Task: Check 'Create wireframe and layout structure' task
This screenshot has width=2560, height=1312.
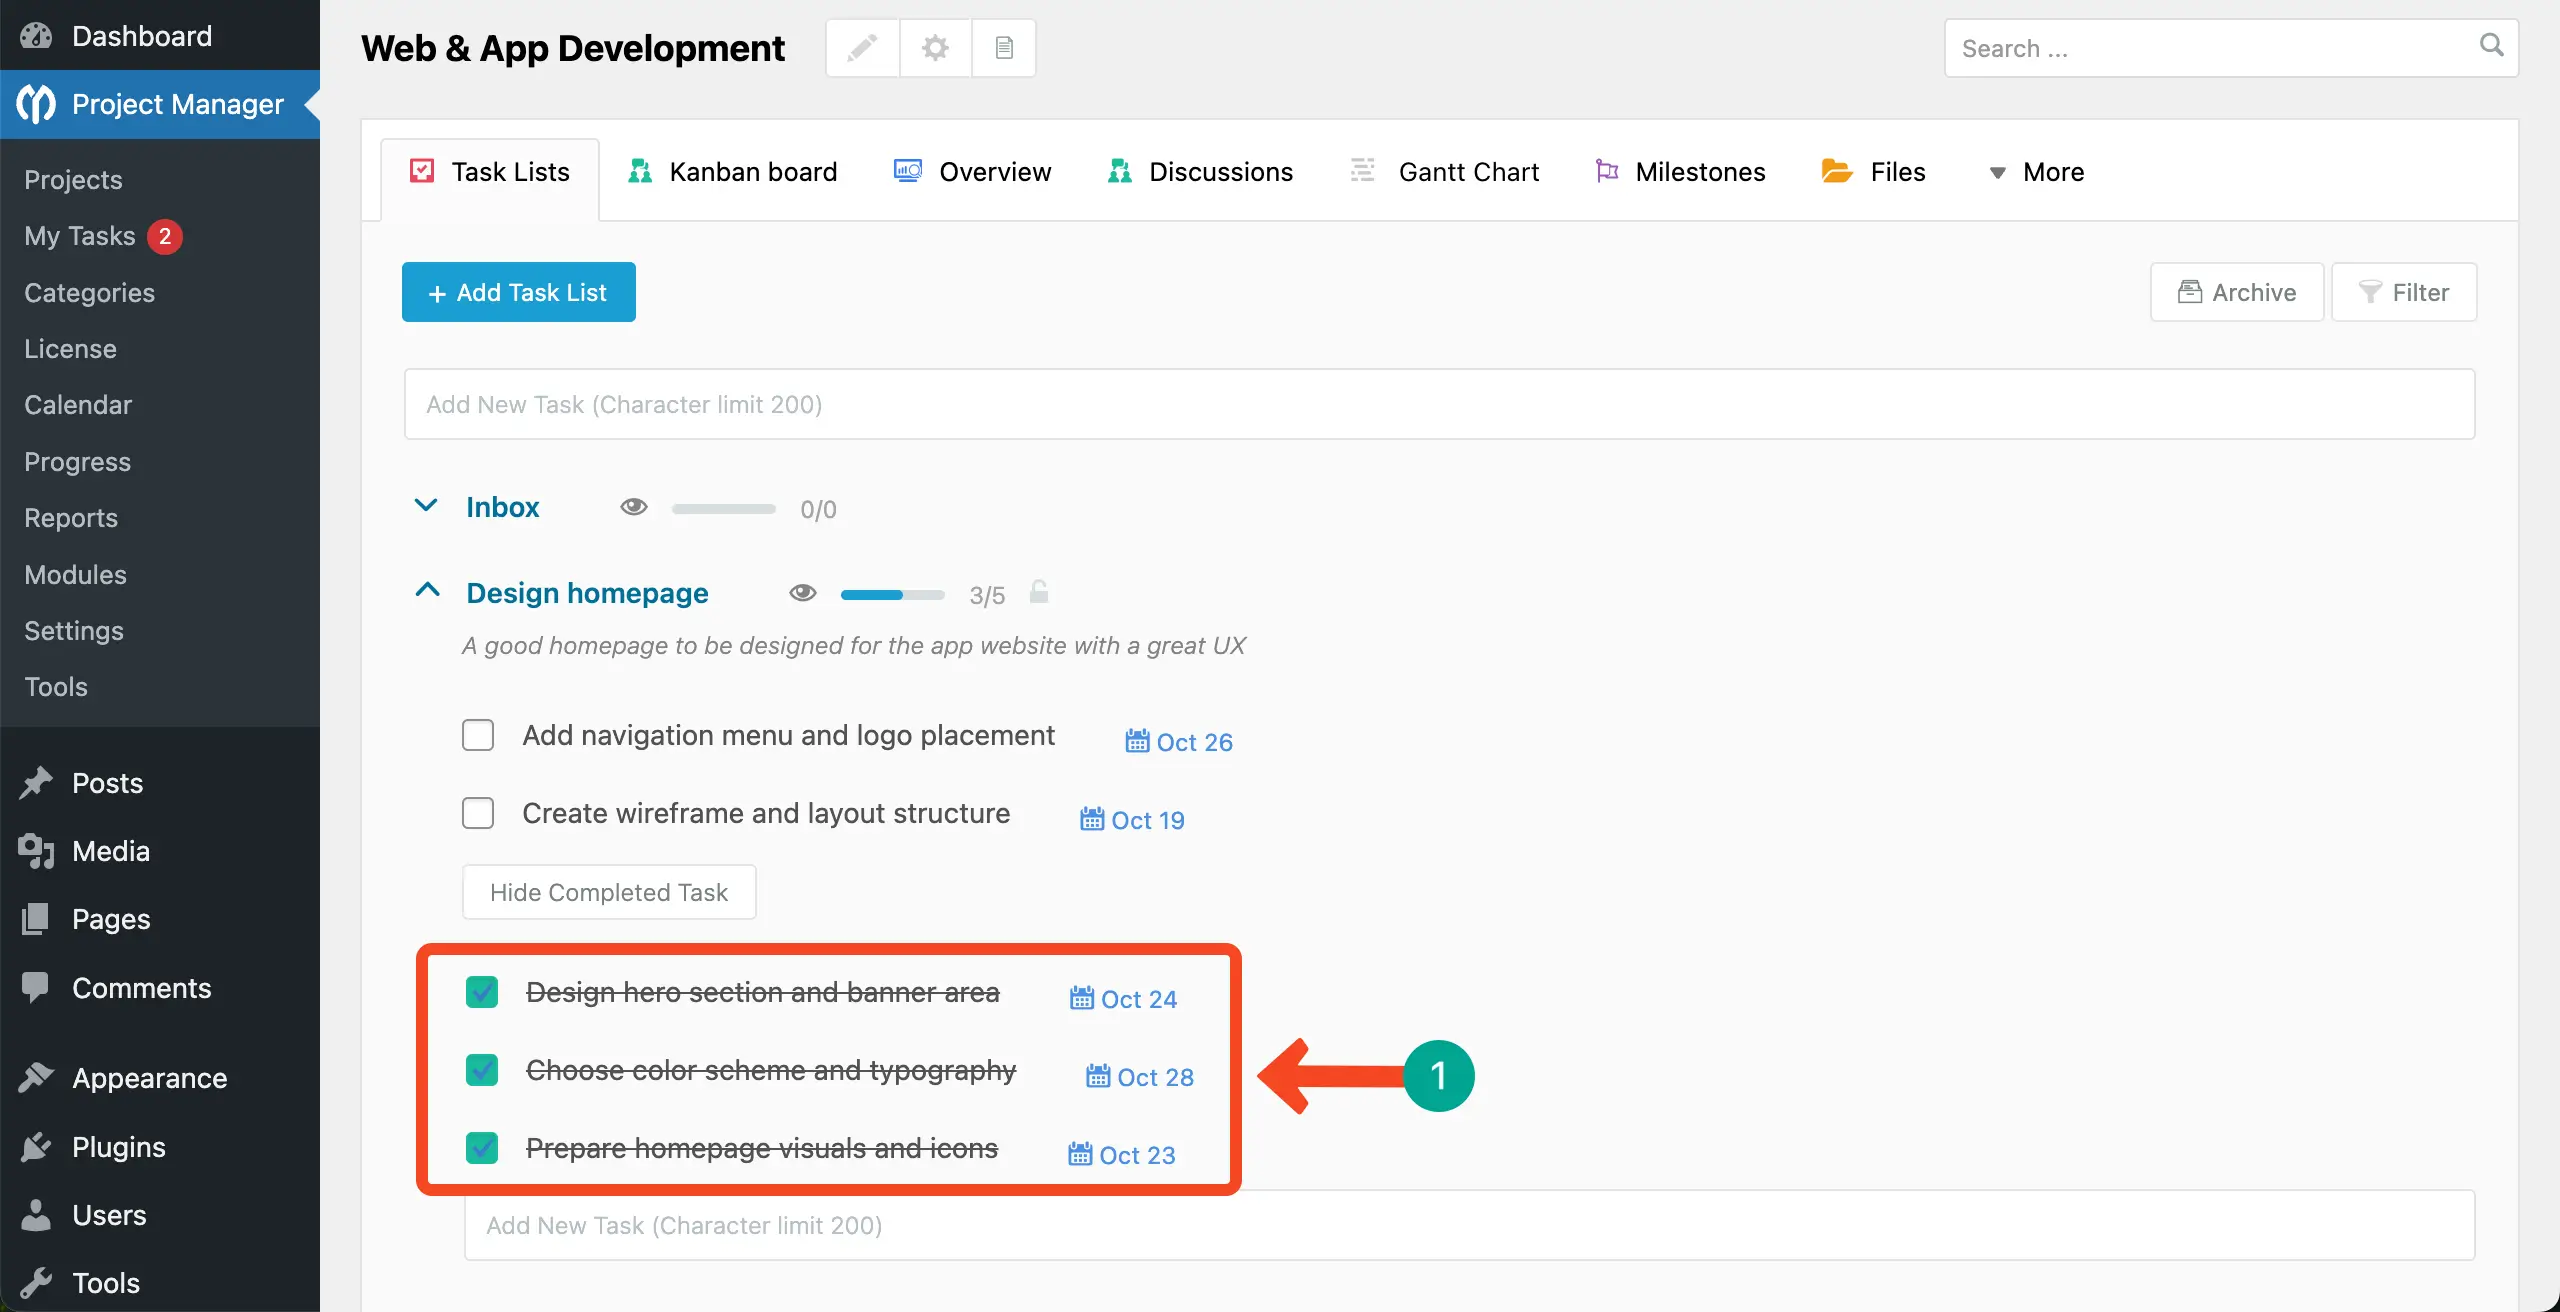Action: pos(478,813)
